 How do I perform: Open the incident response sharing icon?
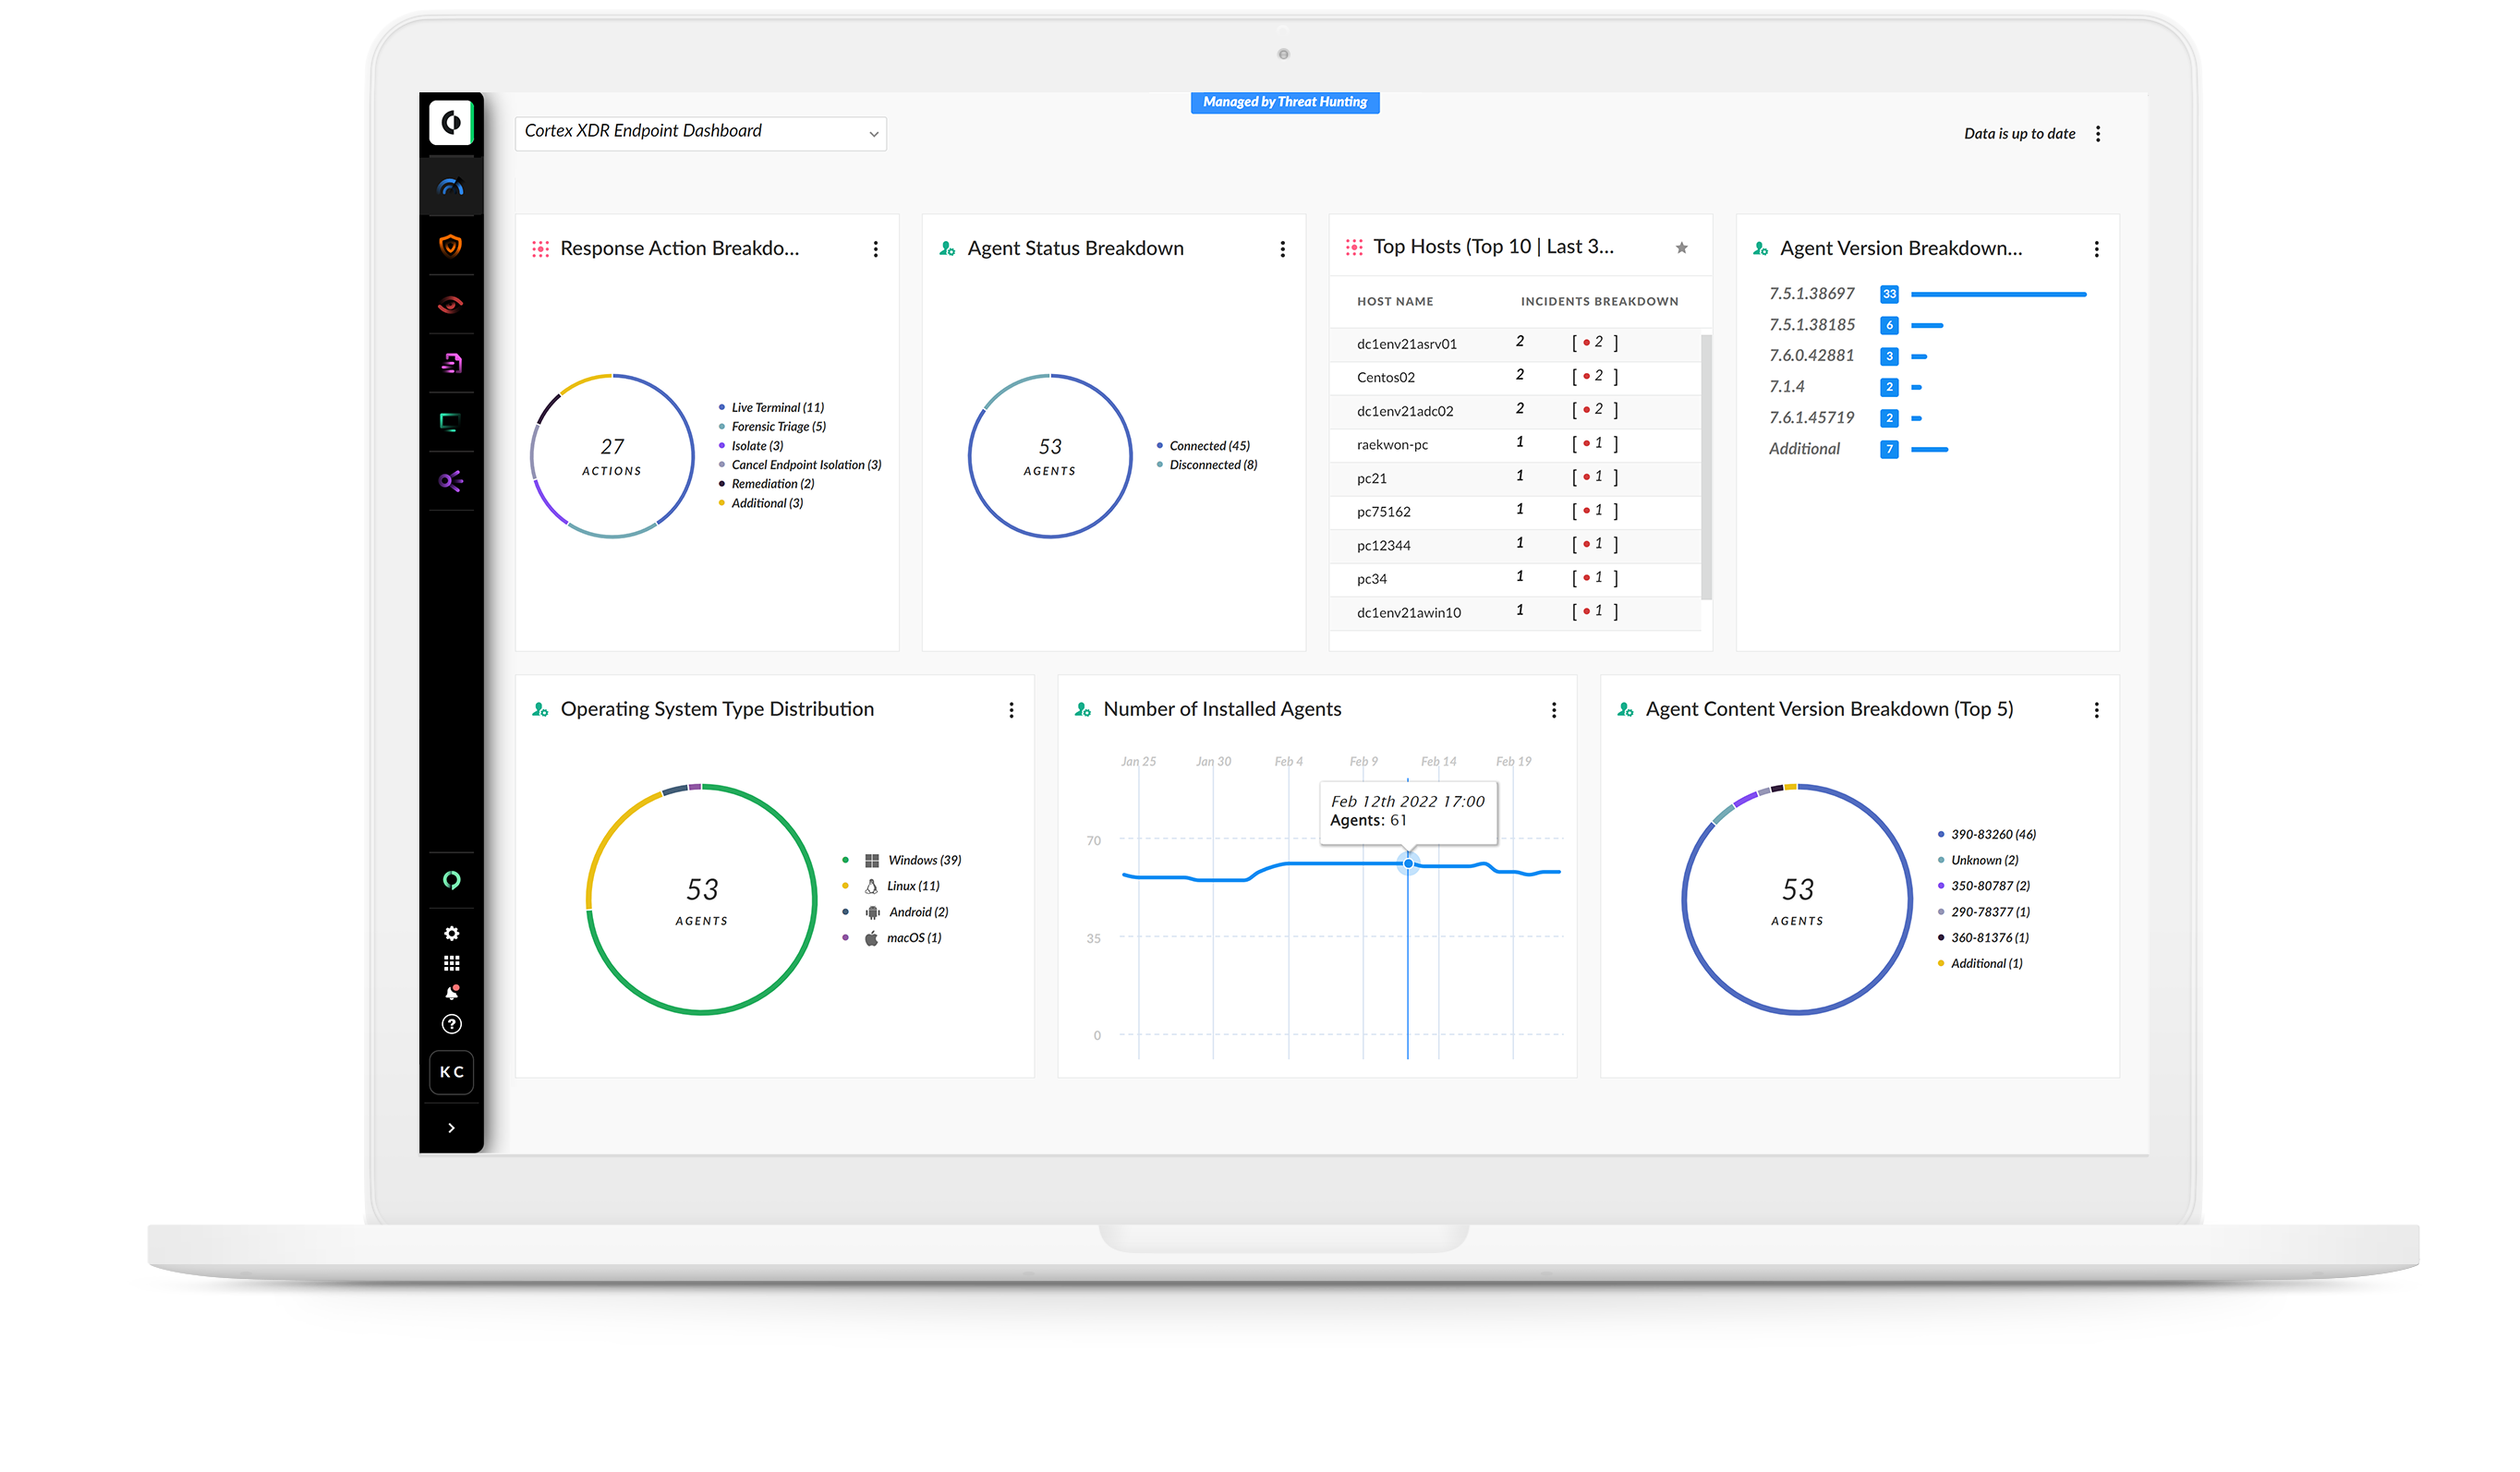(451, 483)
